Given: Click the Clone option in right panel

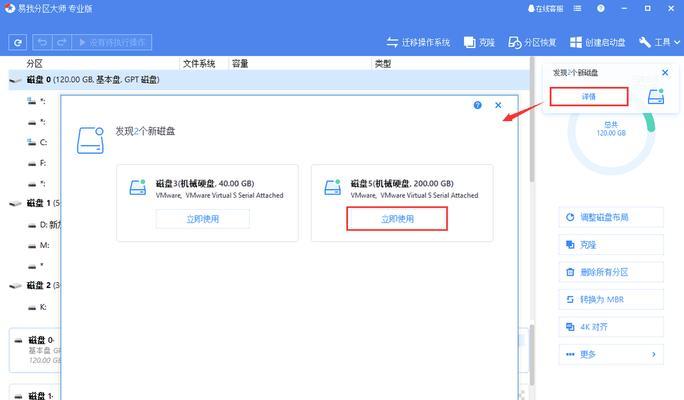Looking at the screenshot, I should pyautogui.click(x=611, y=245).
